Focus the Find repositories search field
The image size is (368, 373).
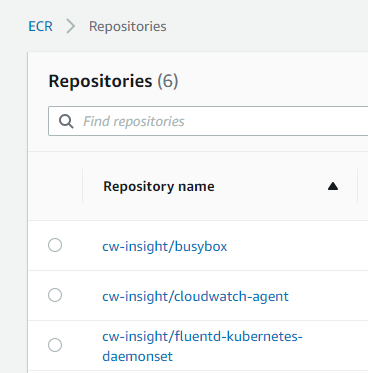point(208,121)
